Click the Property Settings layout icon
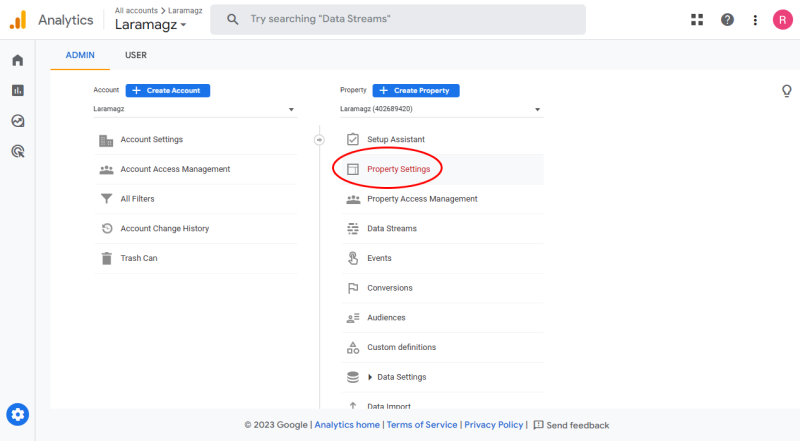 (x=353, y=169)
